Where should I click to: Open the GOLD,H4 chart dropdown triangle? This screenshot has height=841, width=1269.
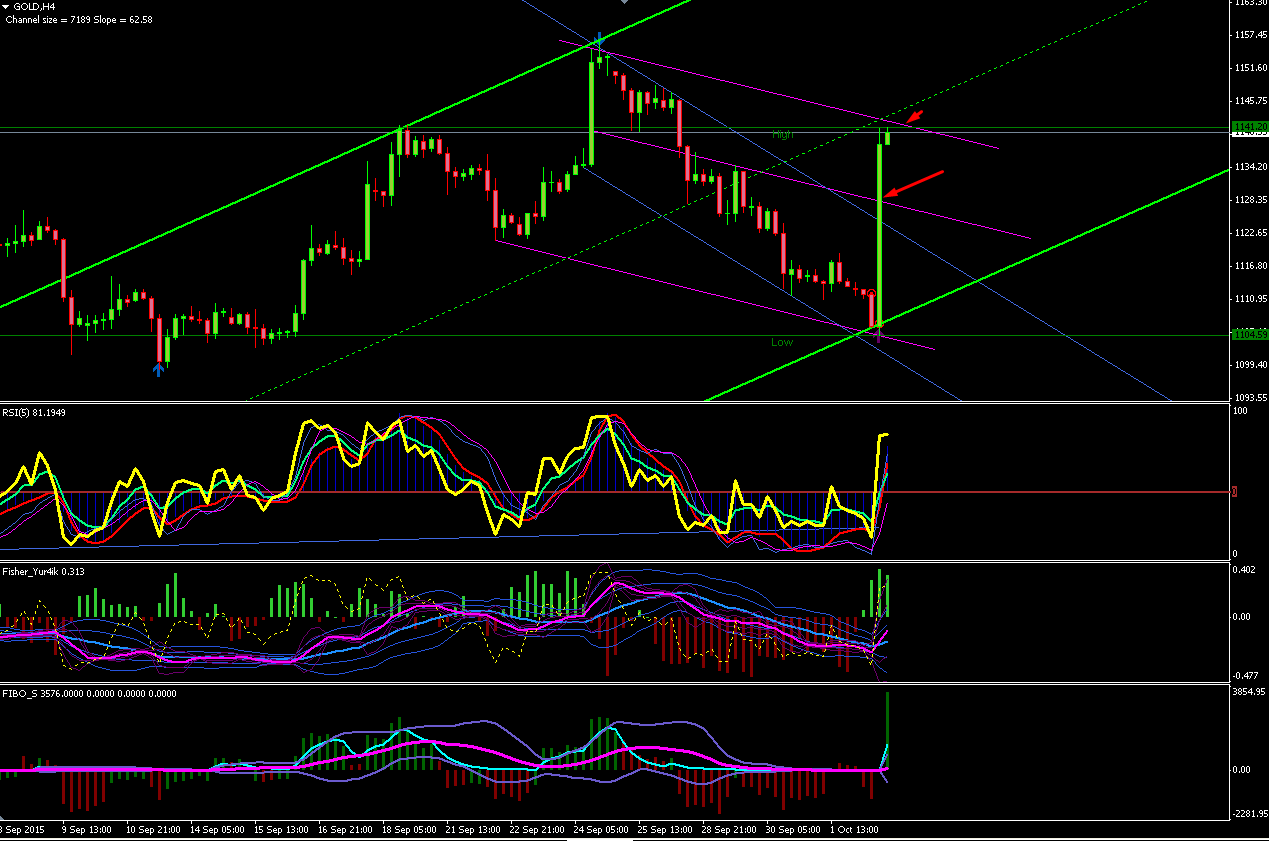pyautogui.click(x=6, y=6)
